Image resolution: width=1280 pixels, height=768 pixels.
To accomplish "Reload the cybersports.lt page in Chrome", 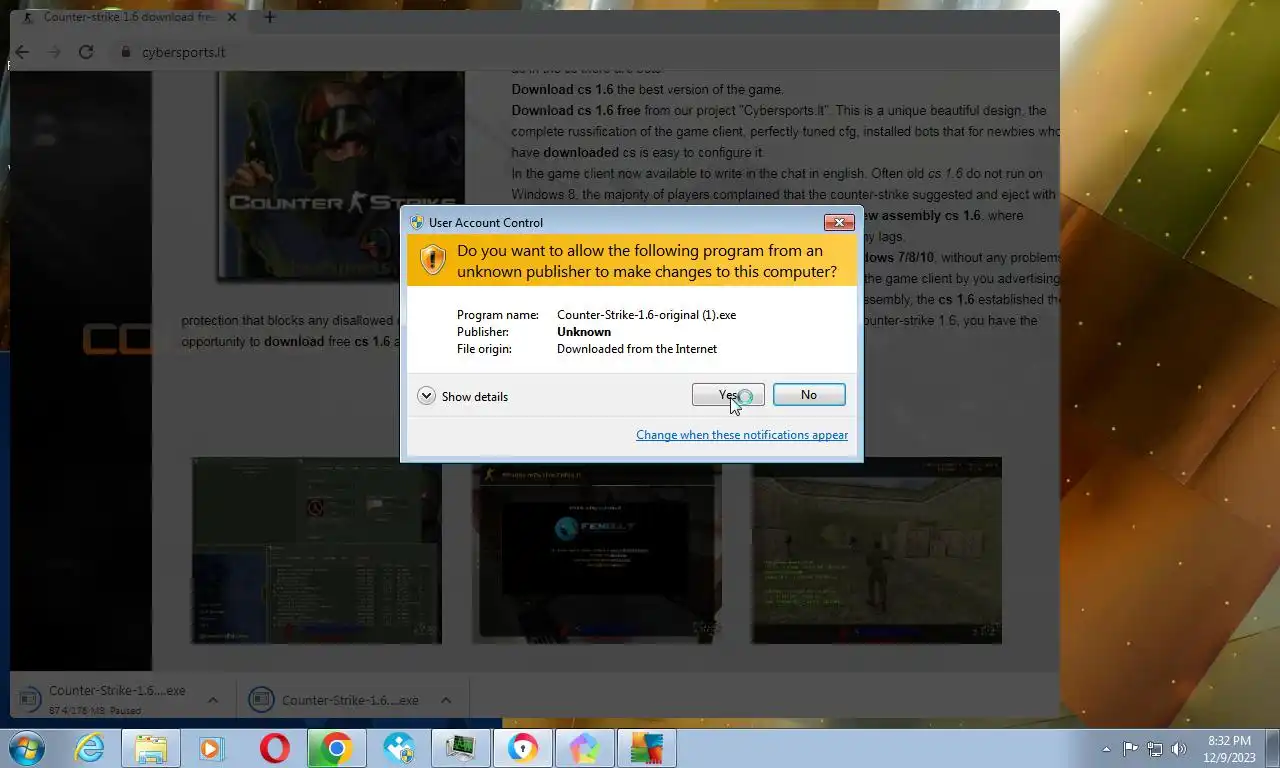I will [x=86, y=52].
